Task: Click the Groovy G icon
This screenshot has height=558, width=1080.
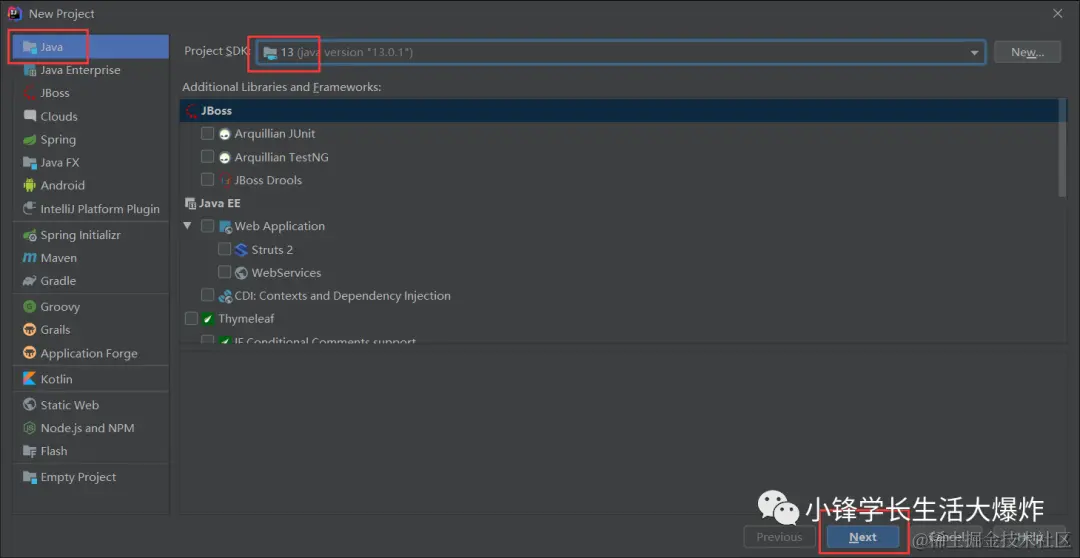Action: pos(30,307)
